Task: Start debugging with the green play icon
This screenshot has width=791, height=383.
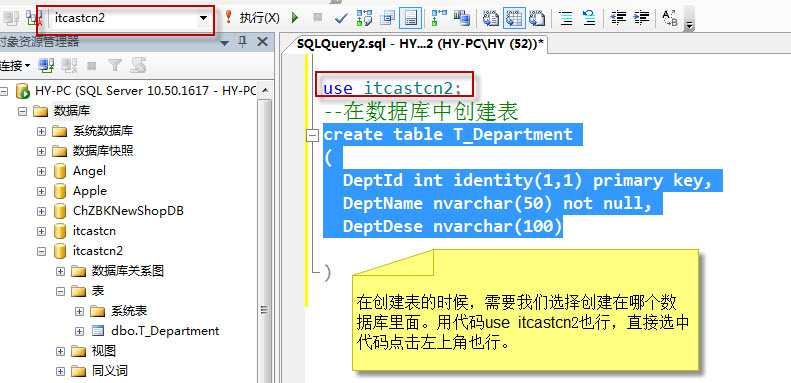Action: (296, 18)
